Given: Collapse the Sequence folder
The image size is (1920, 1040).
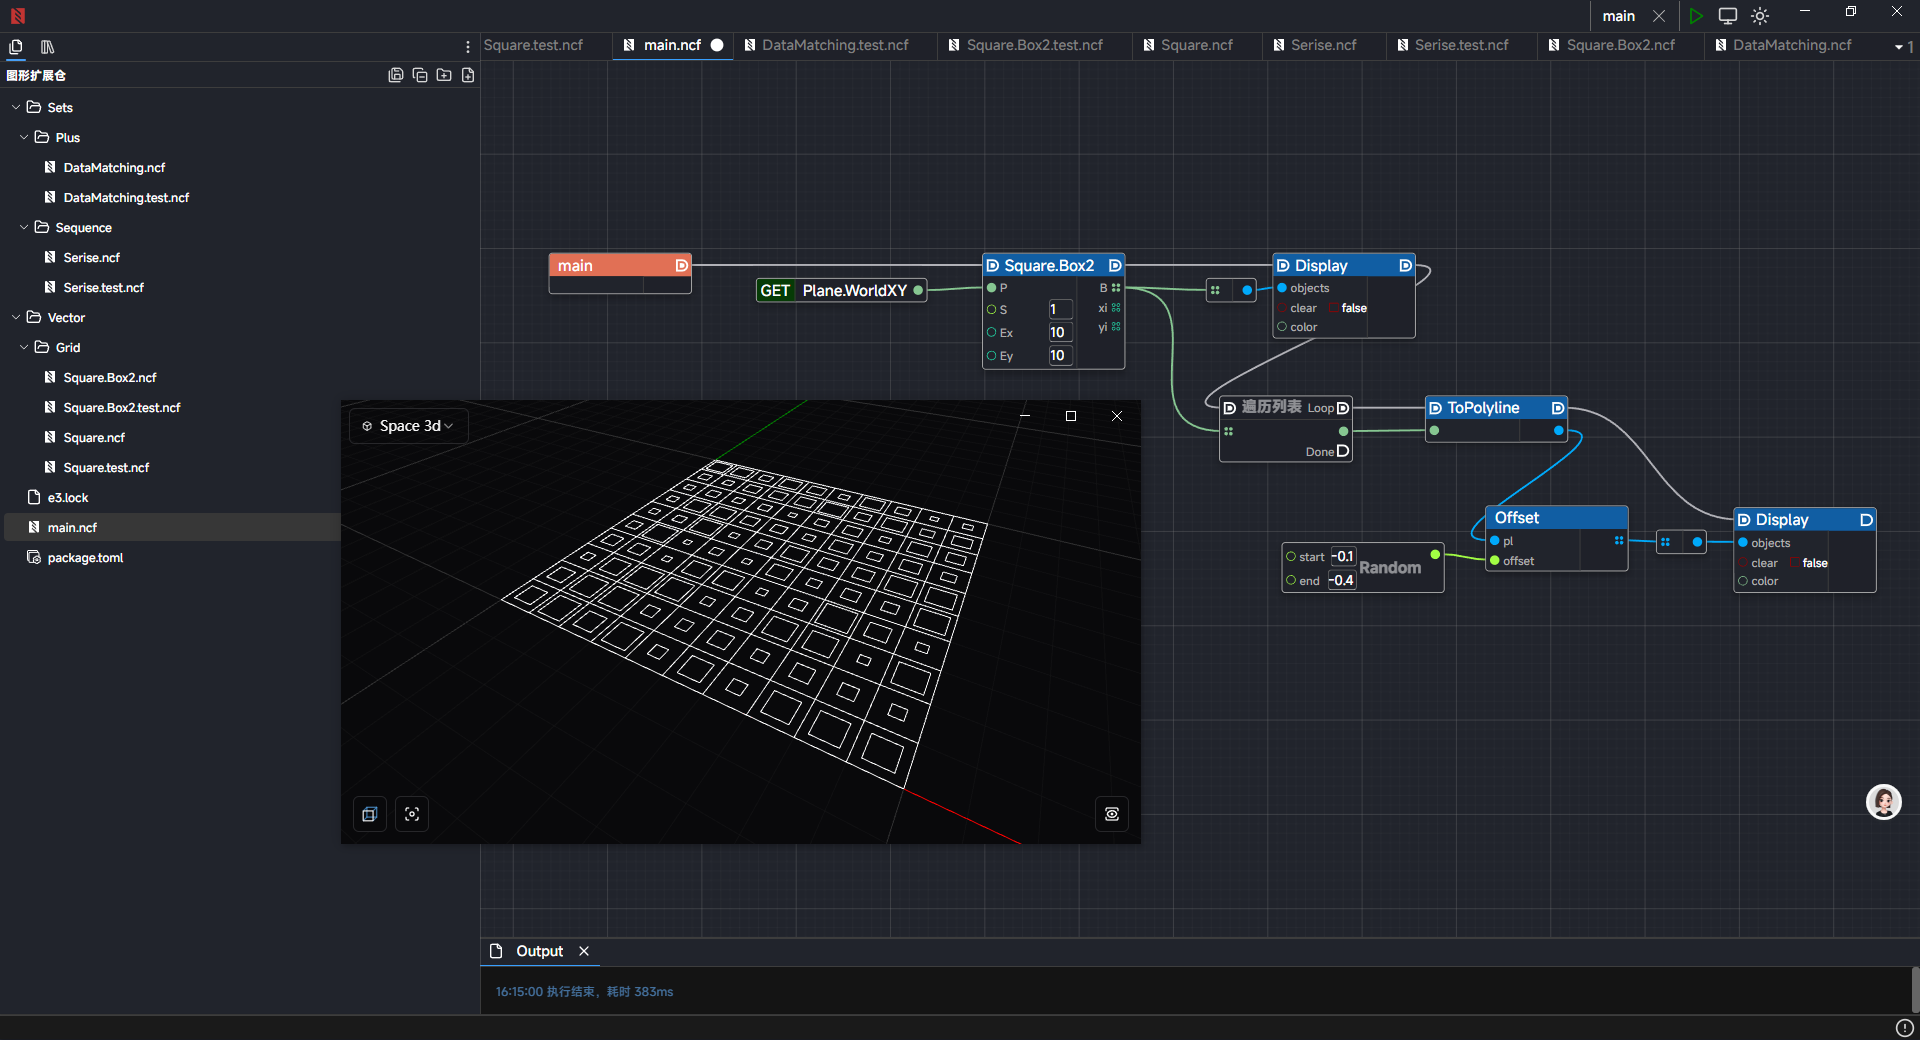Looking at the screenshot, I should coord(24,228).
